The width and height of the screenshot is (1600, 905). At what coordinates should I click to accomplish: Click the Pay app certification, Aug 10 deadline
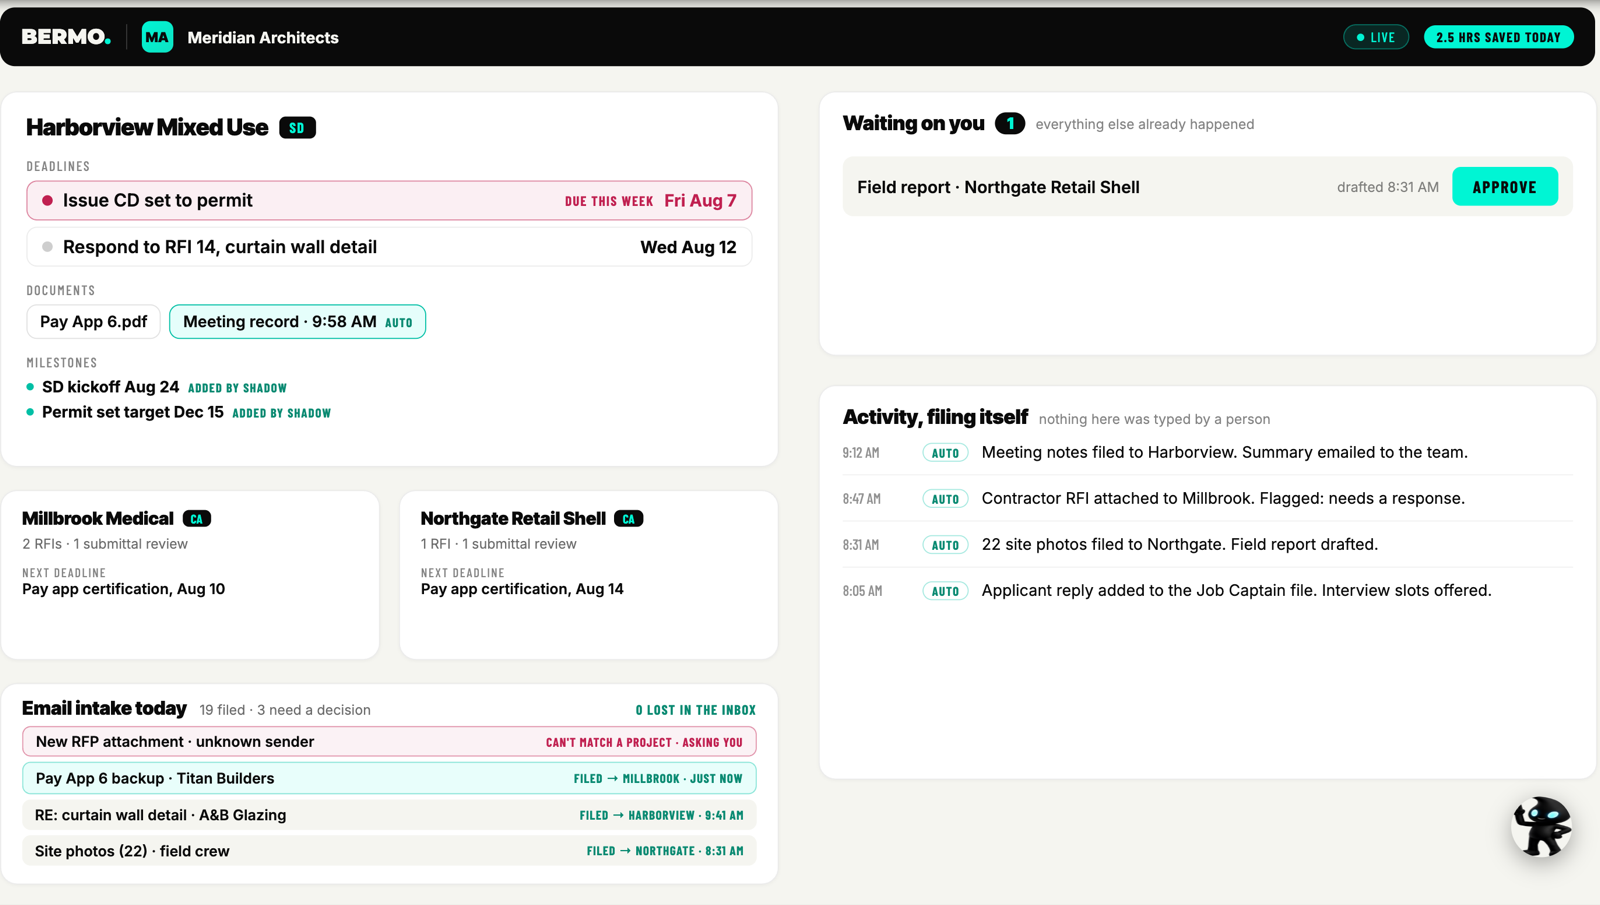123,589
